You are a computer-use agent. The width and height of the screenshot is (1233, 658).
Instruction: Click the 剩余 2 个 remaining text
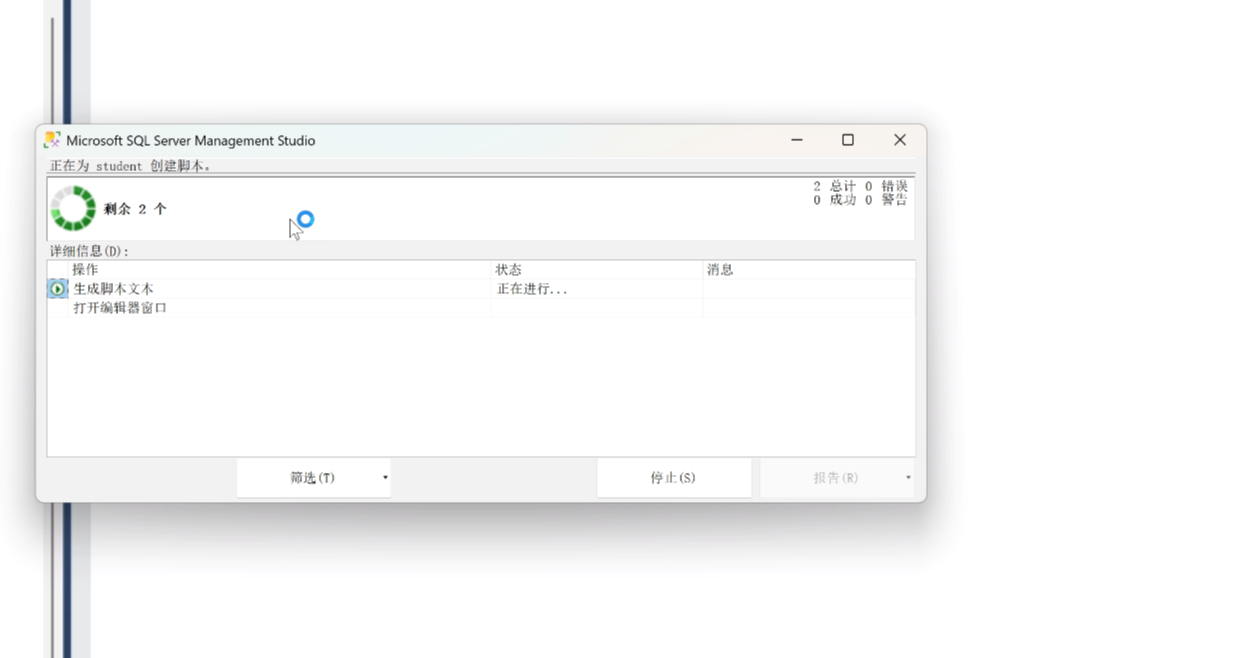[x=135, y=209]
